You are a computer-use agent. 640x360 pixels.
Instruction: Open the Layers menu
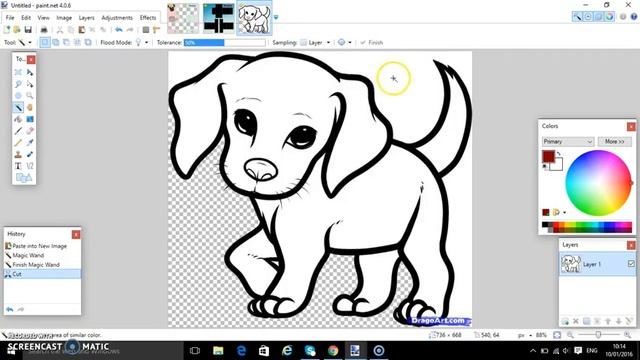[86, 18]
